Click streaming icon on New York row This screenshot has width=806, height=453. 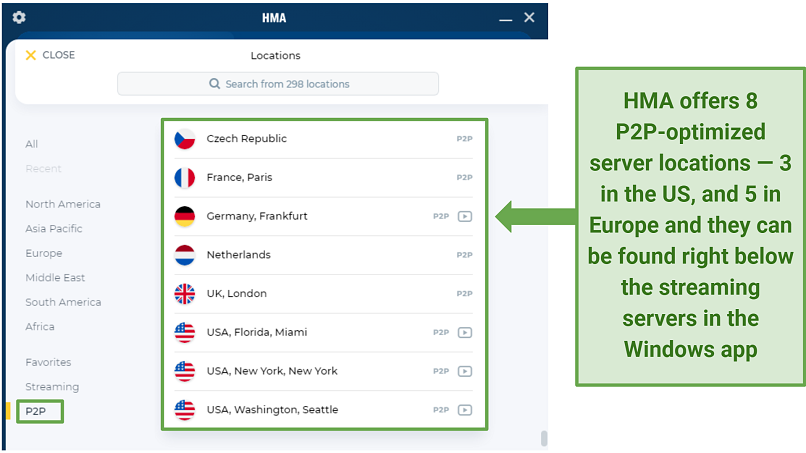point(465,371)
